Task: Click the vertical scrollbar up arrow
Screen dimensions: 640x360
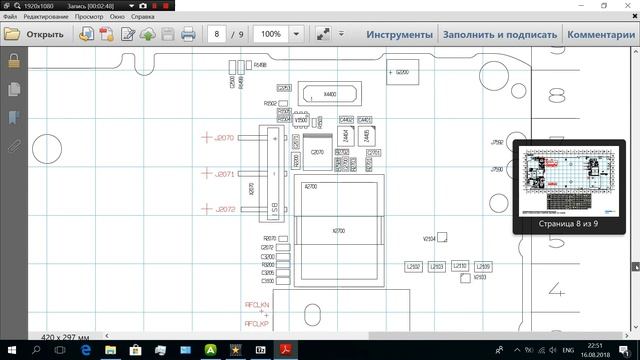Action: (x=636, y=52)
